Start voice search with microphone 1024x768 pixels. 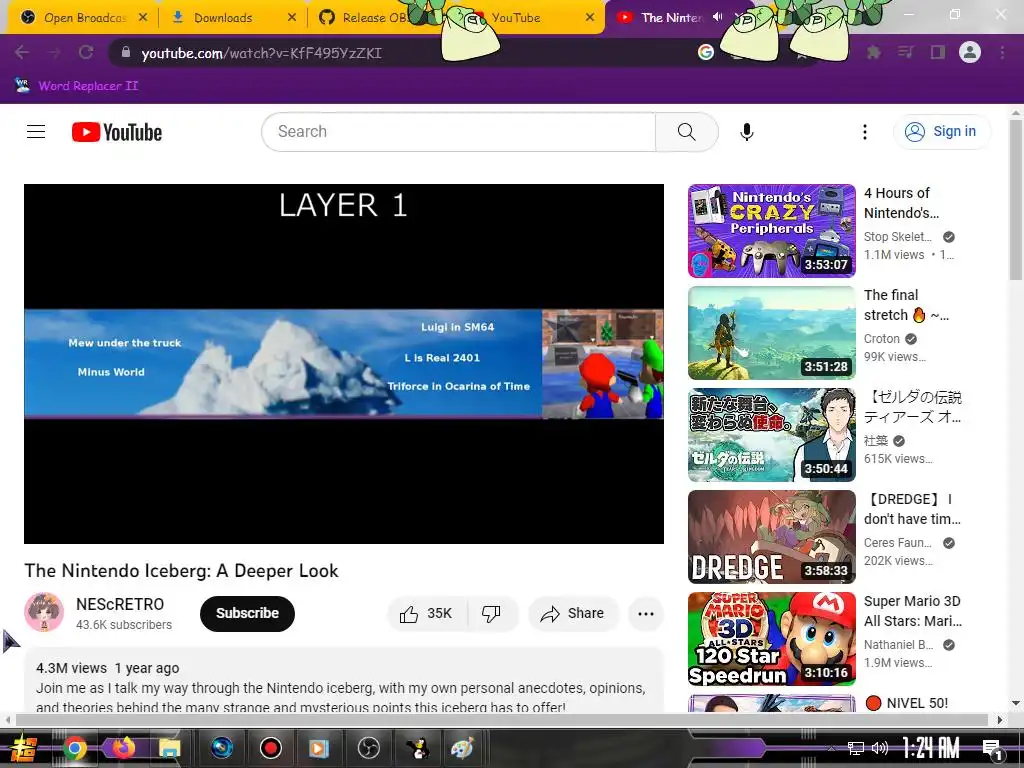coord(746,132)
